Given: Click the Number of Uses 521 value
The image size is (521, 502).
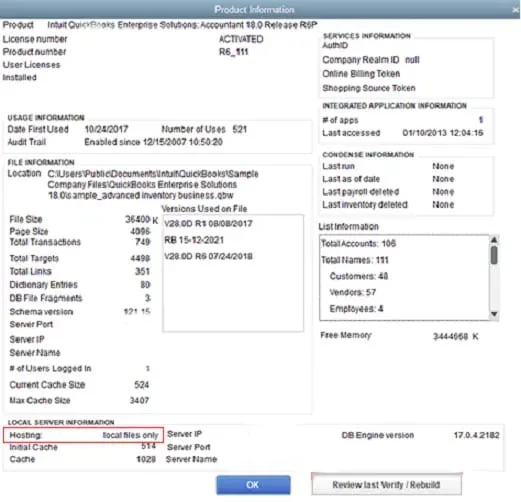Looking at the screenshot, I should click(x=240, y=129).
